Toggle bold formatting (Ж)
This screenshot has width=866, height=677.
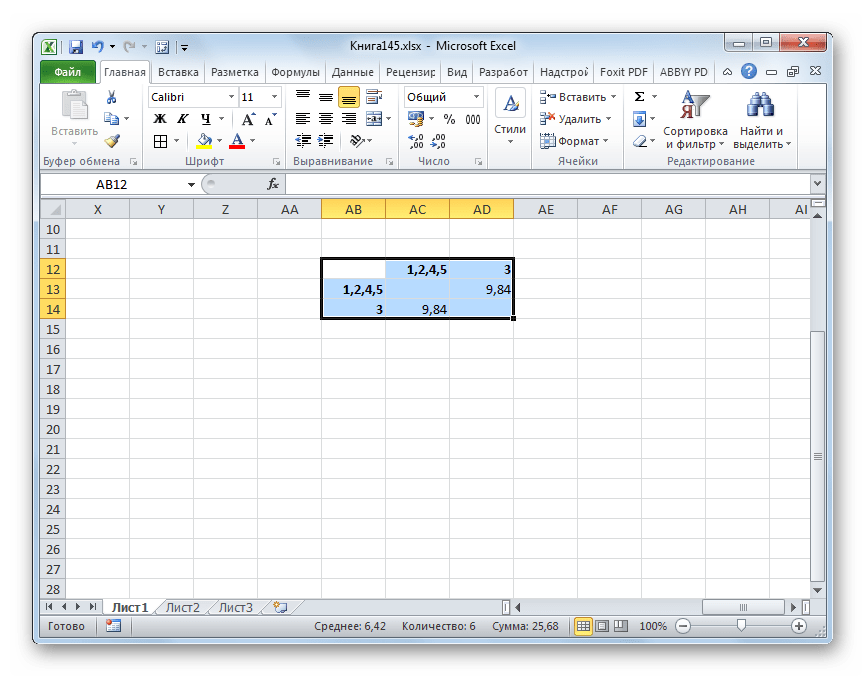[159, 119]
